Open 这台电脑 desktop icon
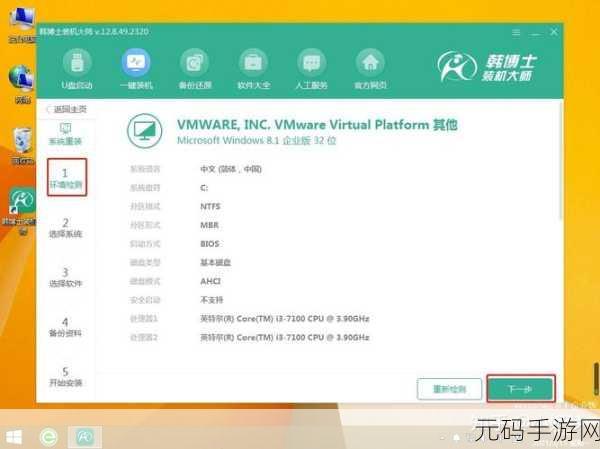The height and width of the screenshot is (449, 600). (22, 24)
